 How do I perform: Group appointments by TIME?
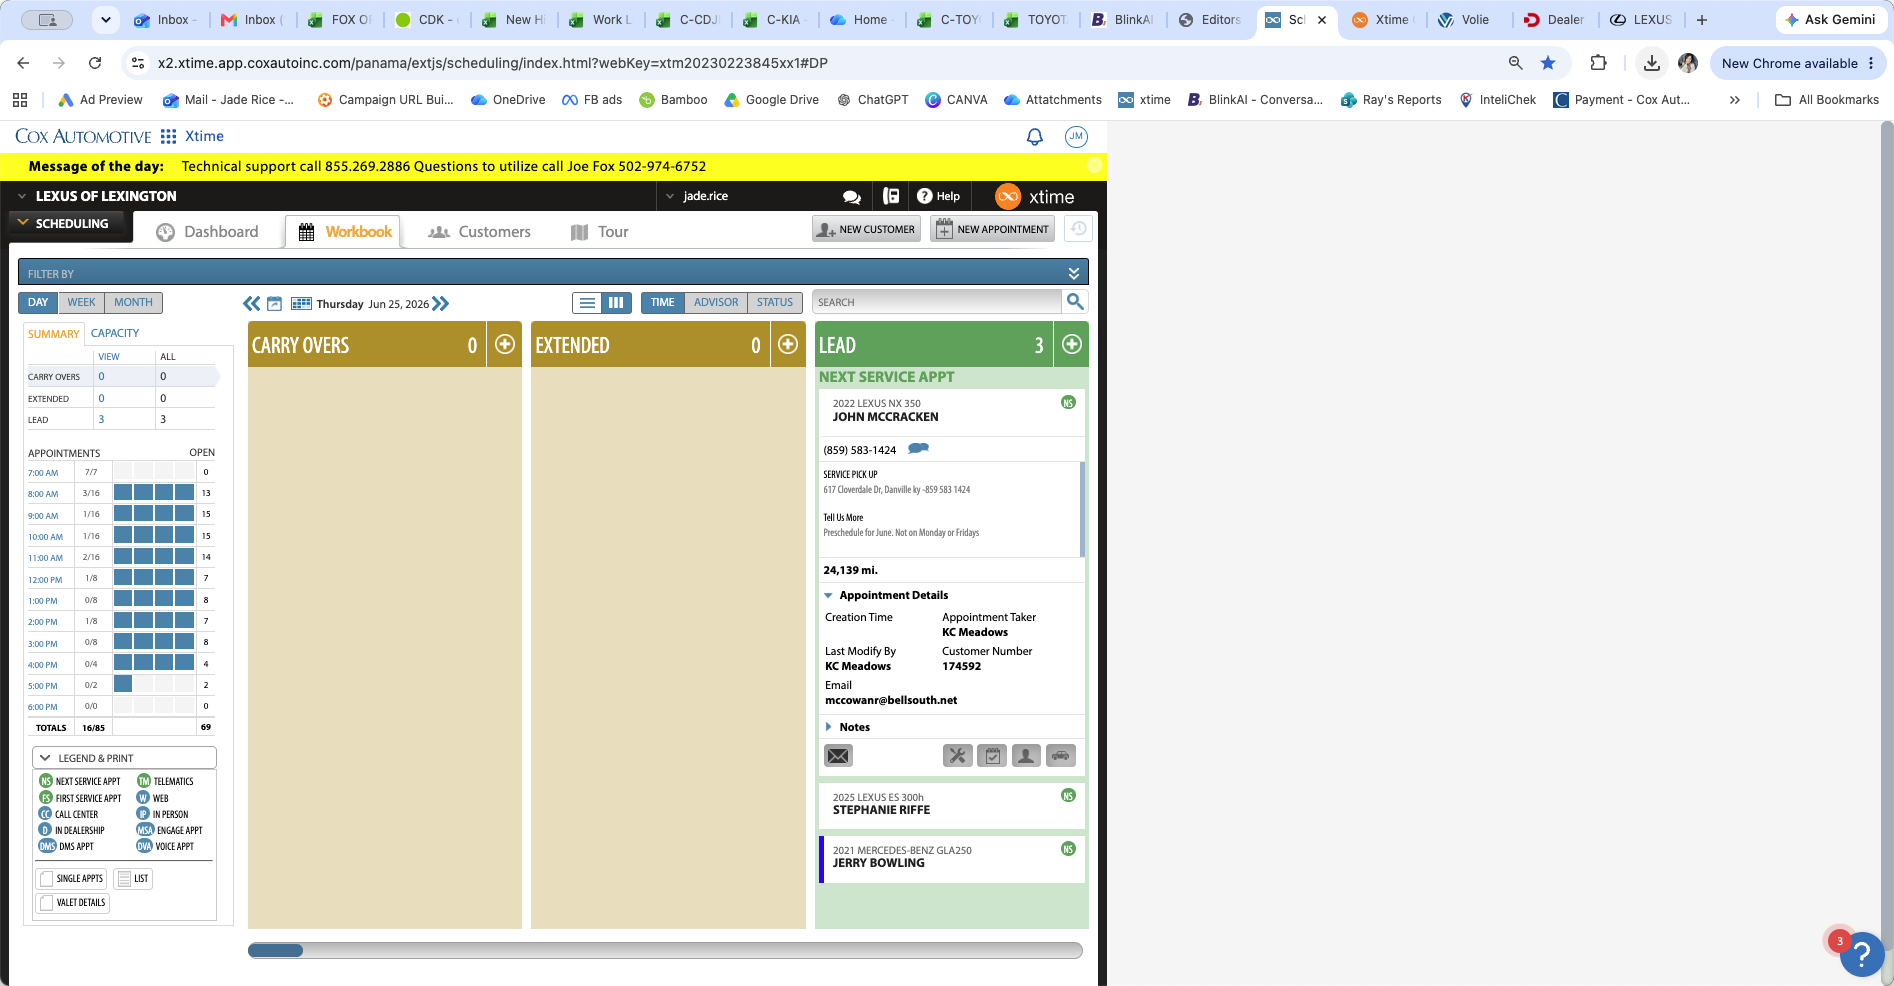coord(662,302)
